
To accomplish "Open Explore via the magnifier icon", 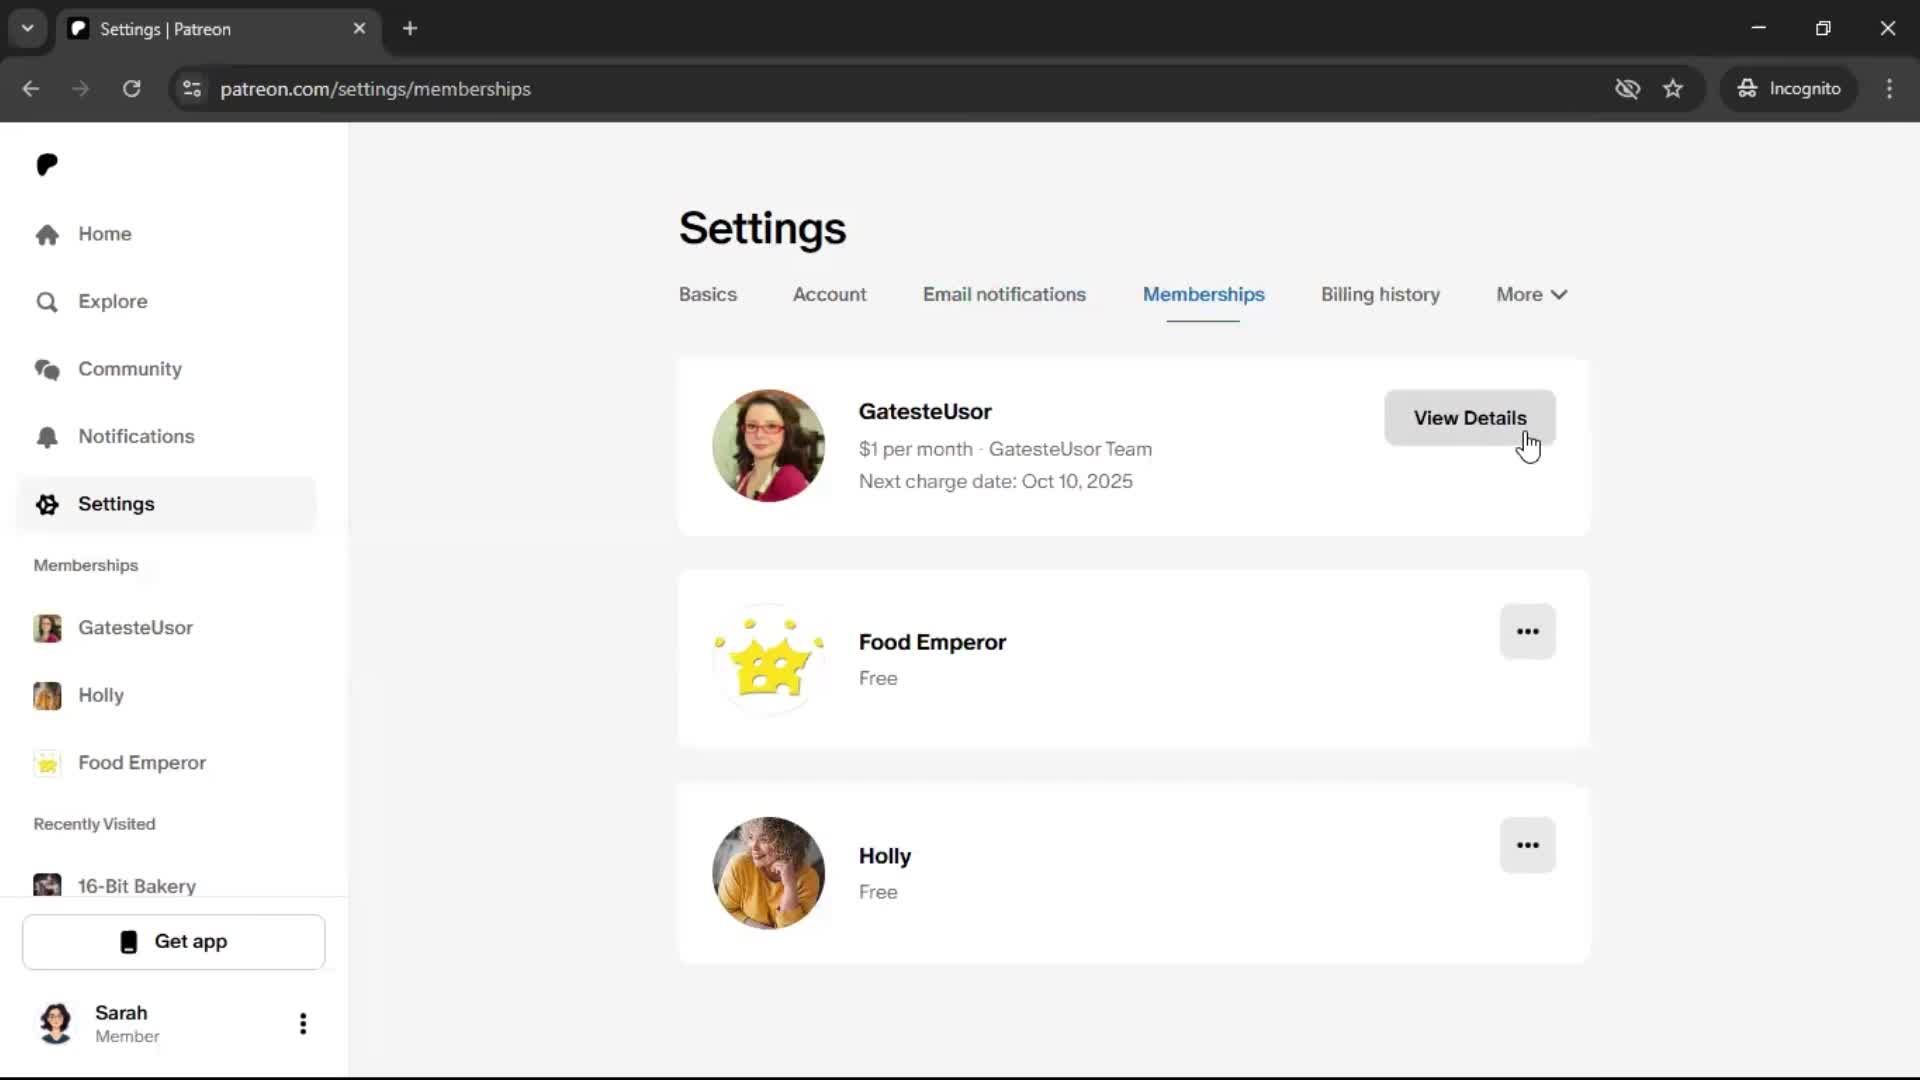I will (47, 302).
